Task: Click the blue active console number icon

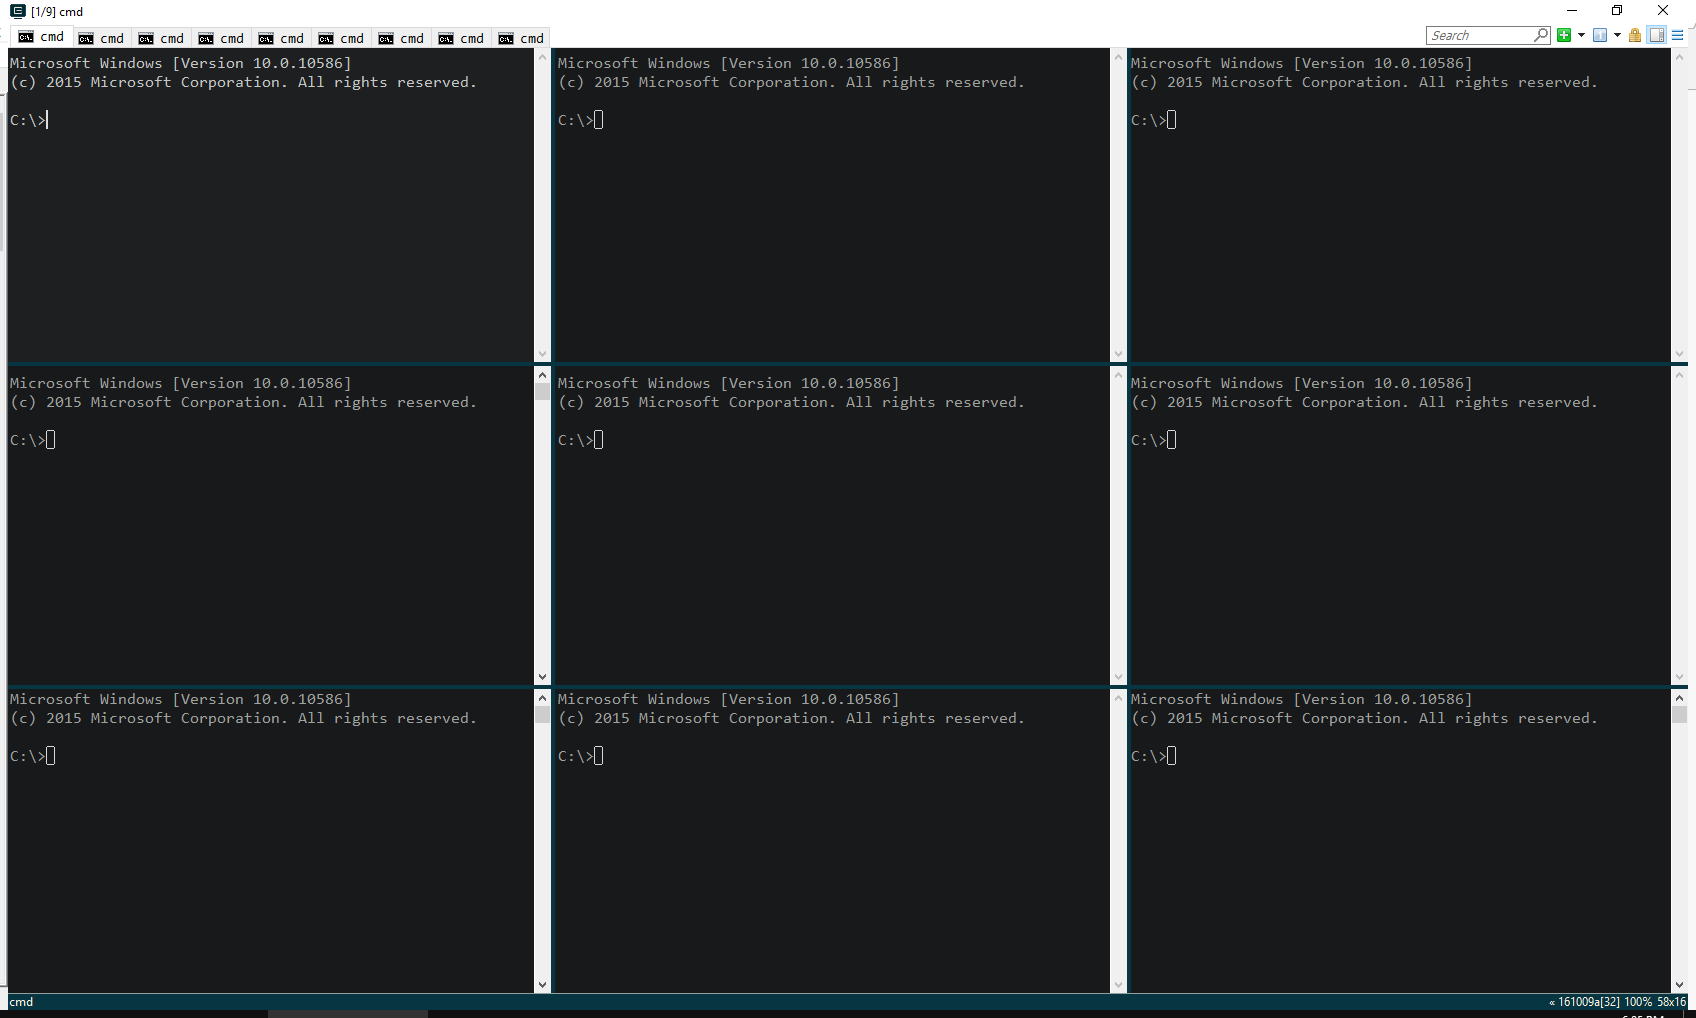Action: [1600, 35]
